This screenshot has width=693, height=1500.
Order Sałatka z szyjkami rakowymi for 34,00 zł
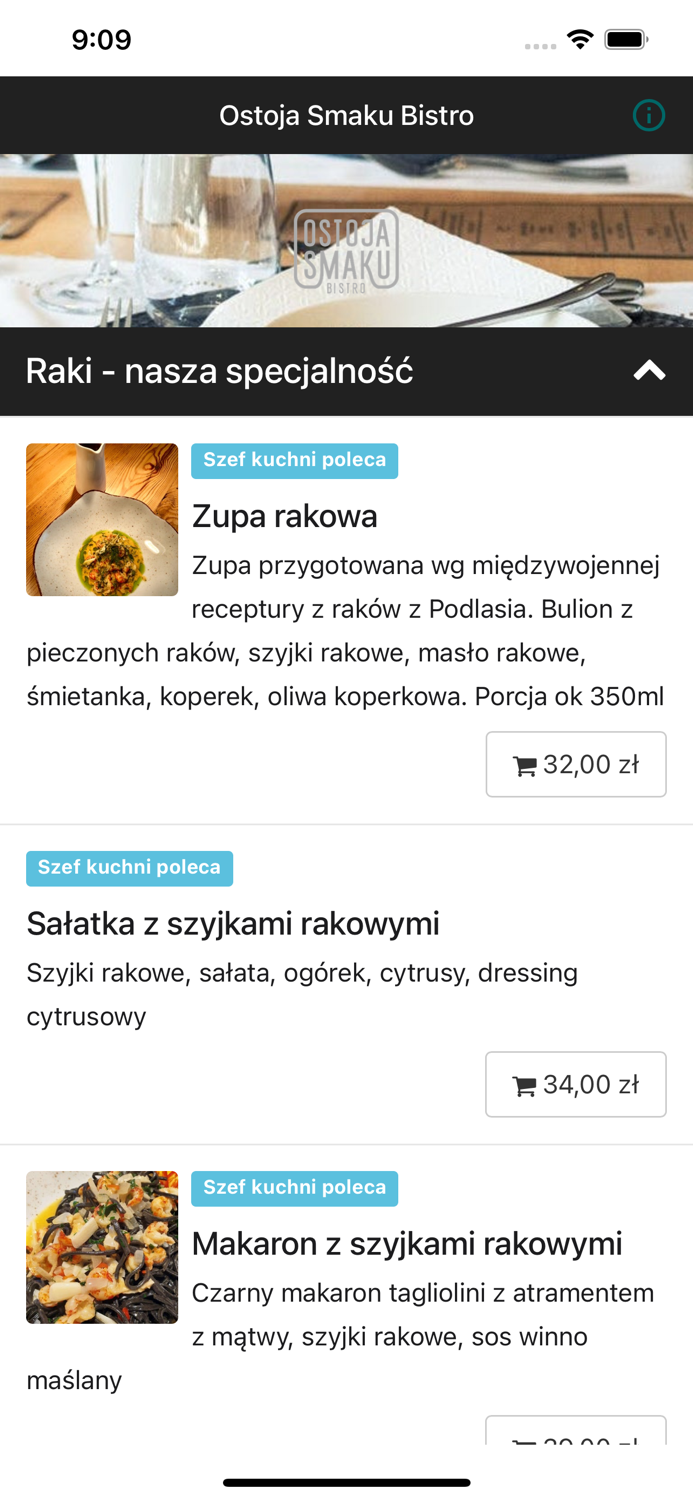[576, 1084]
